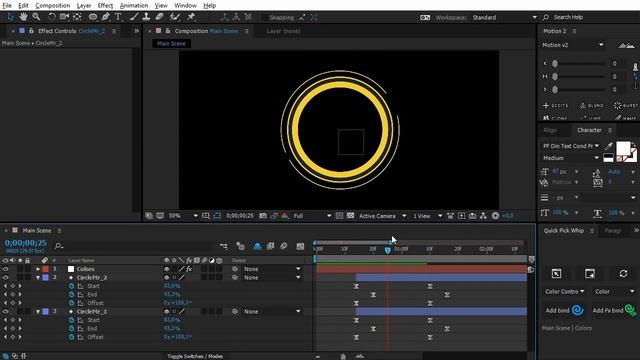Click the Add bind button
The width and height of the screenshot is (640, 360).
click(x=564, y=310)
